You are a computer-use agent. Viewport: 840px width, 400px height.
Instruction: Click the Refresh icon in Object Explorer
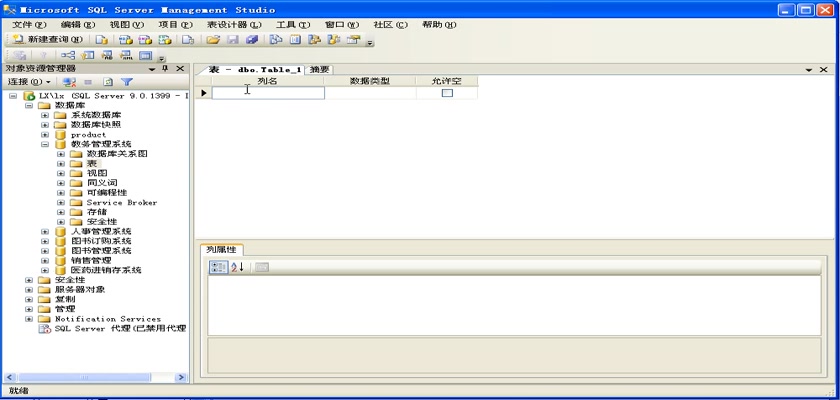[x=108, y=82]
